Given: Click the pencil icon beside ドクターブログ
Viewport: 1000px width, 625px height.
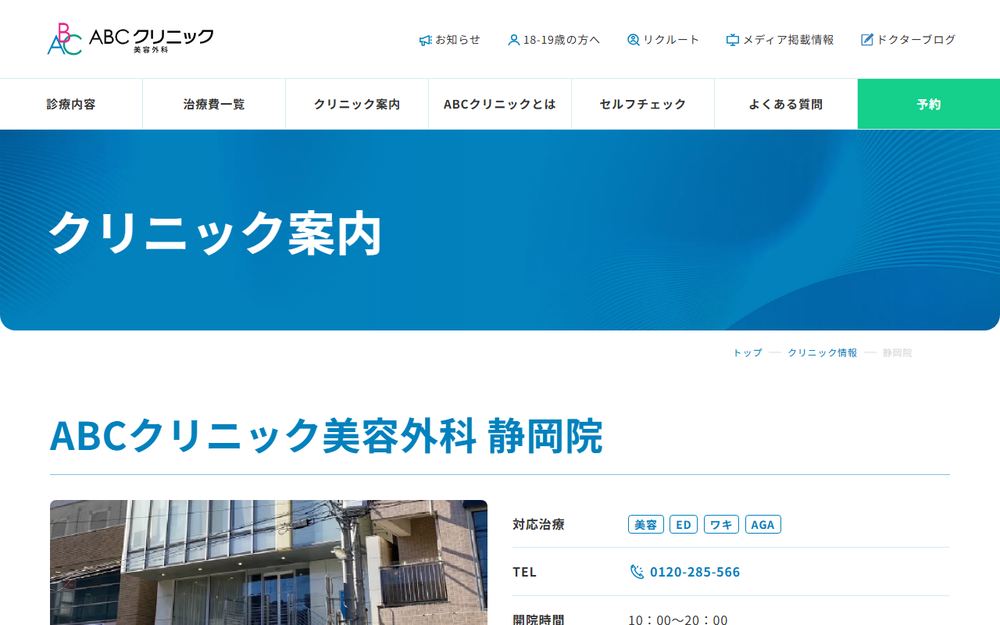Looking at the screenshot, I should [867, 40].
